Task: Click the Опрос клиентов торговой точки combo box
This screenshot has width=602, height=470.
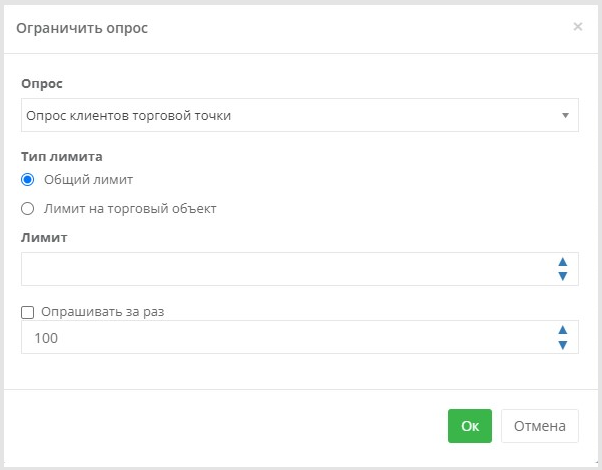Action: 299,115
